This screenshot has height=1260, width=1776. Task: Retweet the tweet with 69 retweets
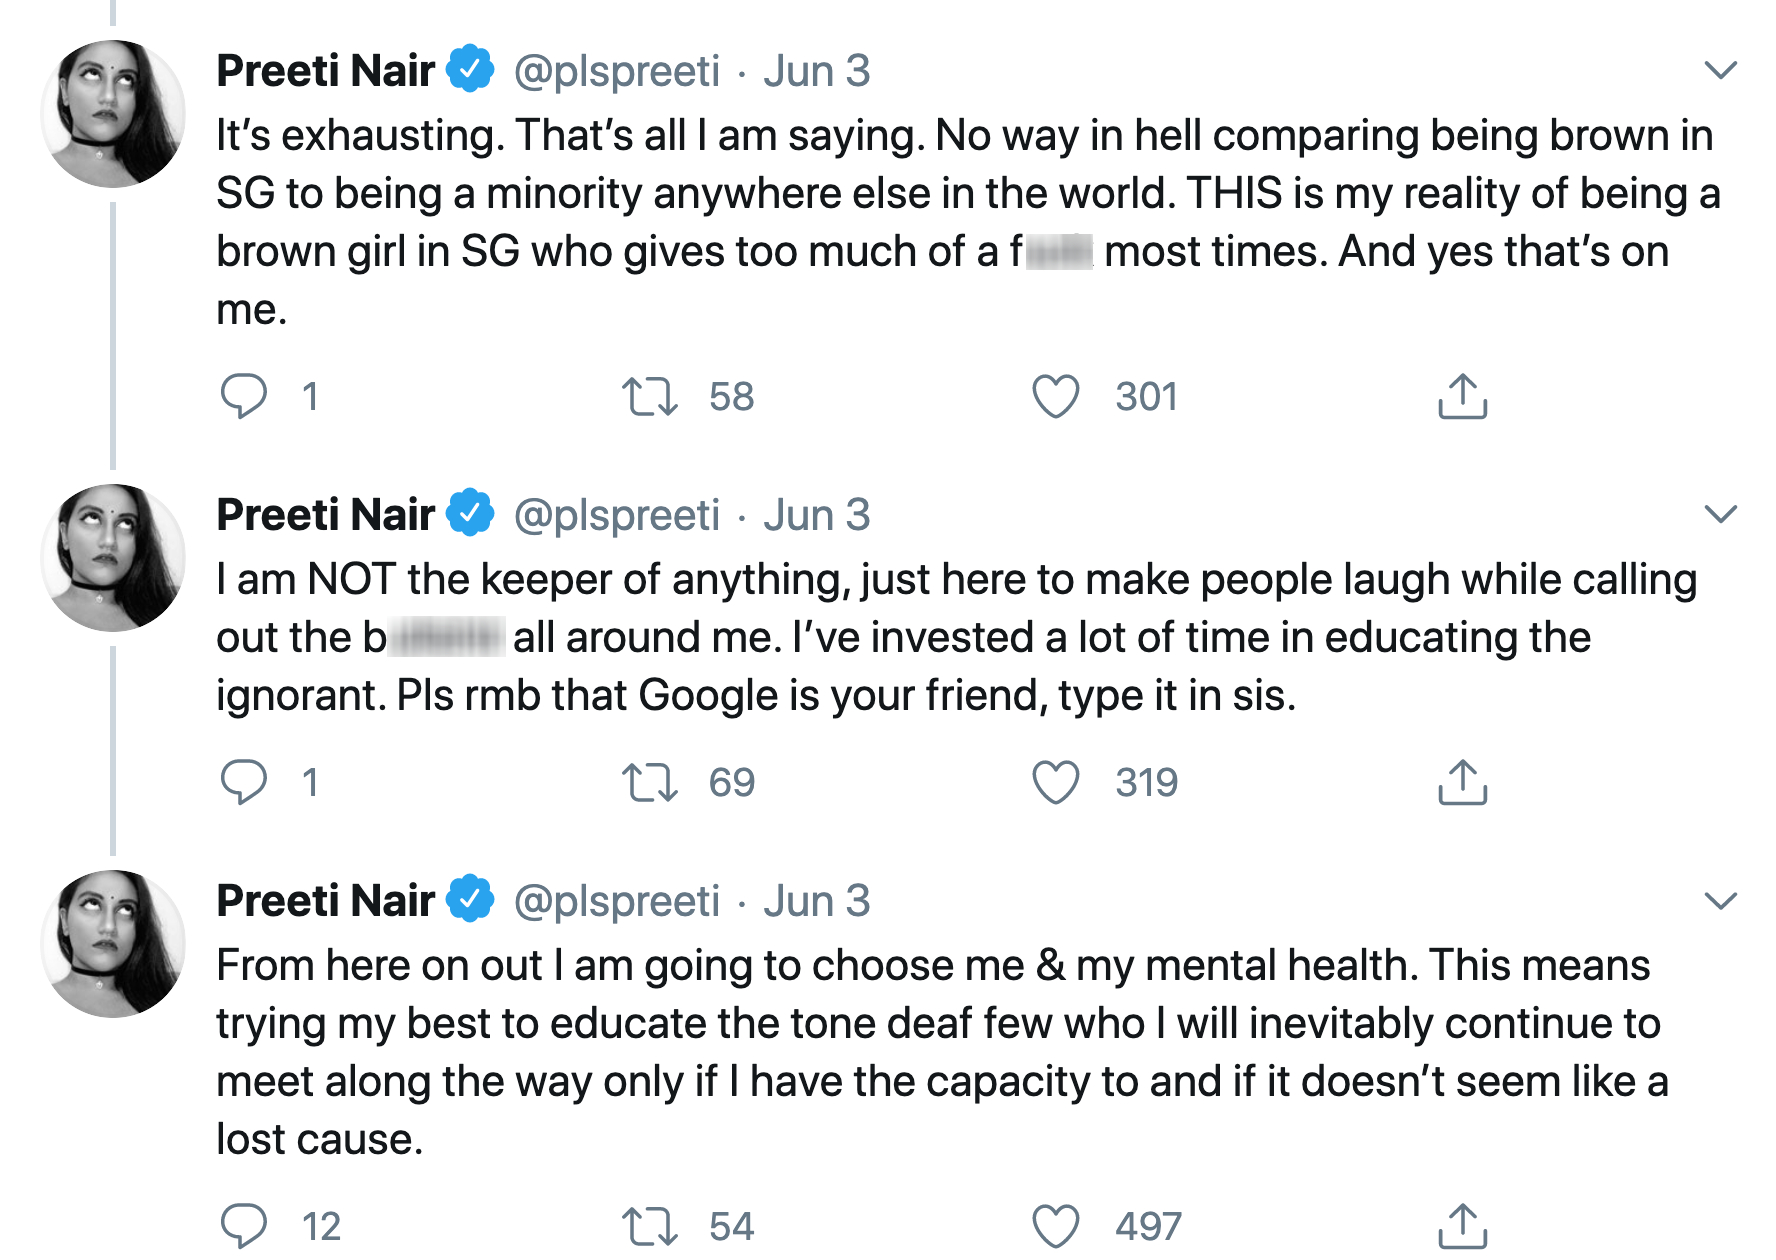click(650, 782)
